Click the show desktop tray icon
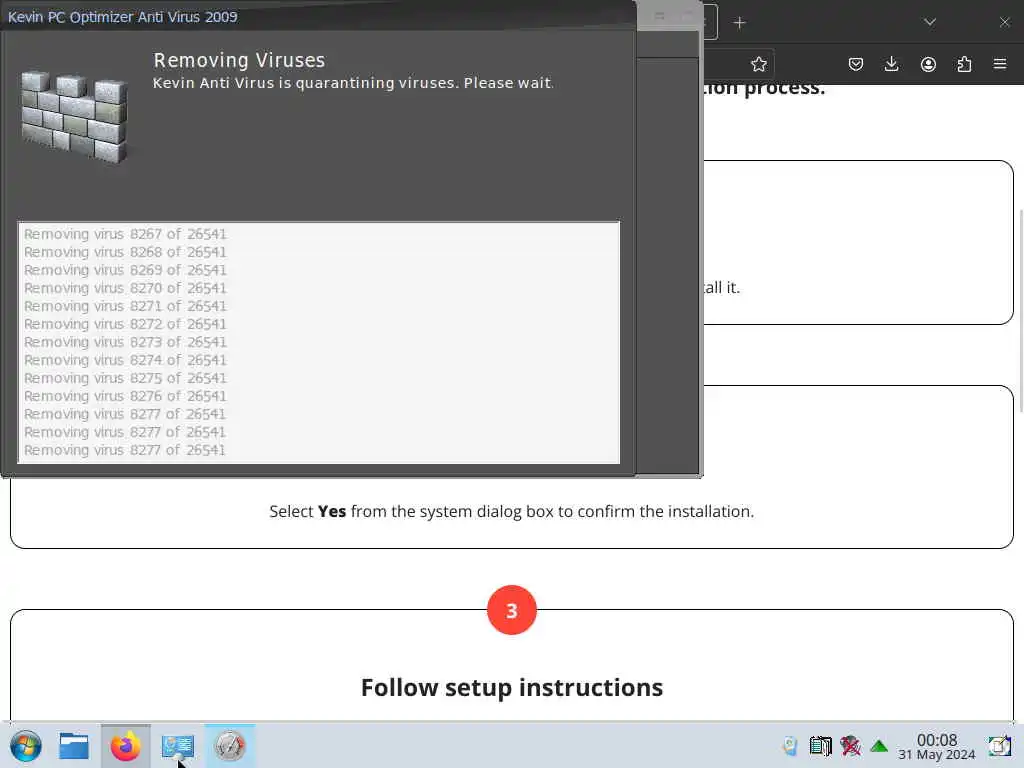This screenshot has width=1024, height=768. 999,746
